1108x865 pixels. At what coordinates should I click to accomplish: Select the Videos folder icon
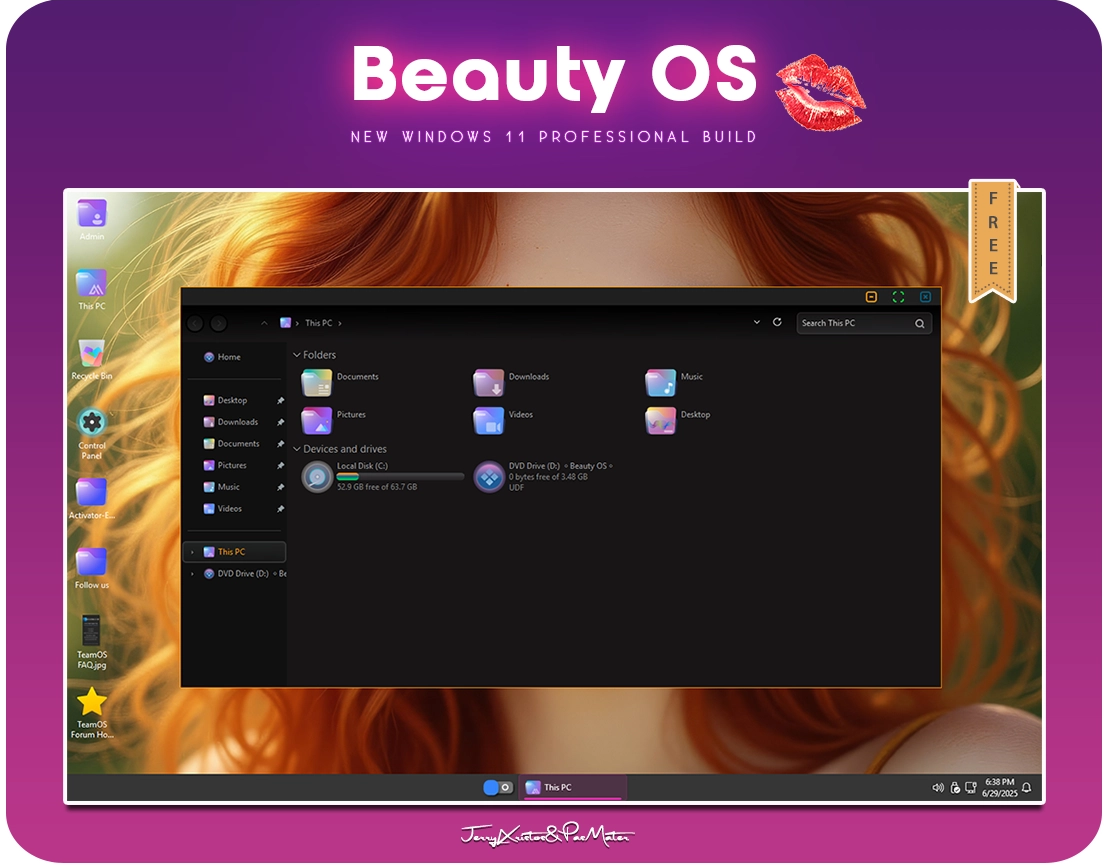pos(488,420)
